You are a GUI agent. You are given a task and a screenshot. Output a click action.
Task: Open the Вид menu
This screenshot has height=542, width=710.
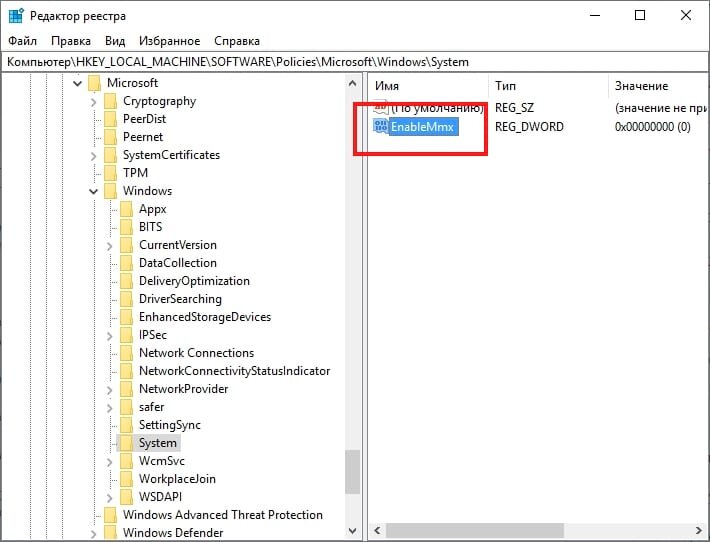click(x=115, y=41)
